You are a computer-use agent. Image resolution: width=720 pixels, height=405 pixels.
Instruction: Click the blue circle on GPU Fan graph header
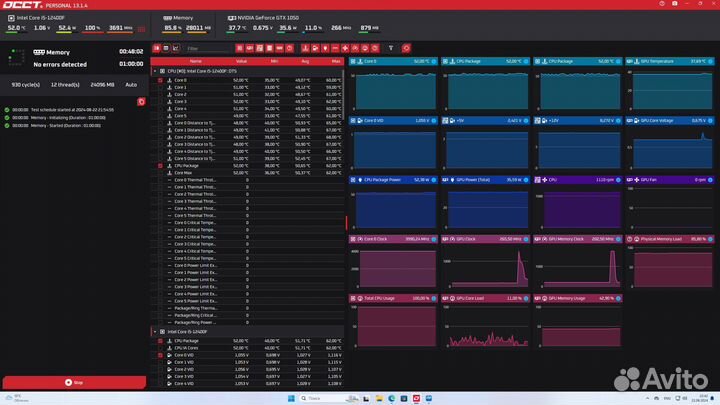click(x=710, y=180)
